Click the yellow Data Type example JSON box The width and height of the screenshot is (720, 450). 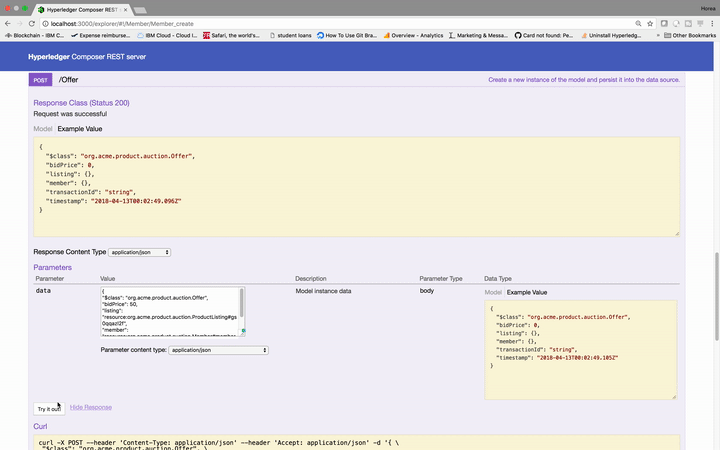[578, 350]
